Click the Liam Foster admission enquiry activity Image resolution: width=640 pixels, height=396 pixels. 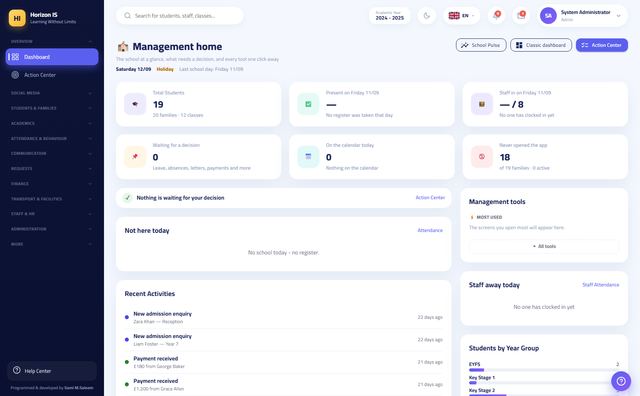coord(284,340)
